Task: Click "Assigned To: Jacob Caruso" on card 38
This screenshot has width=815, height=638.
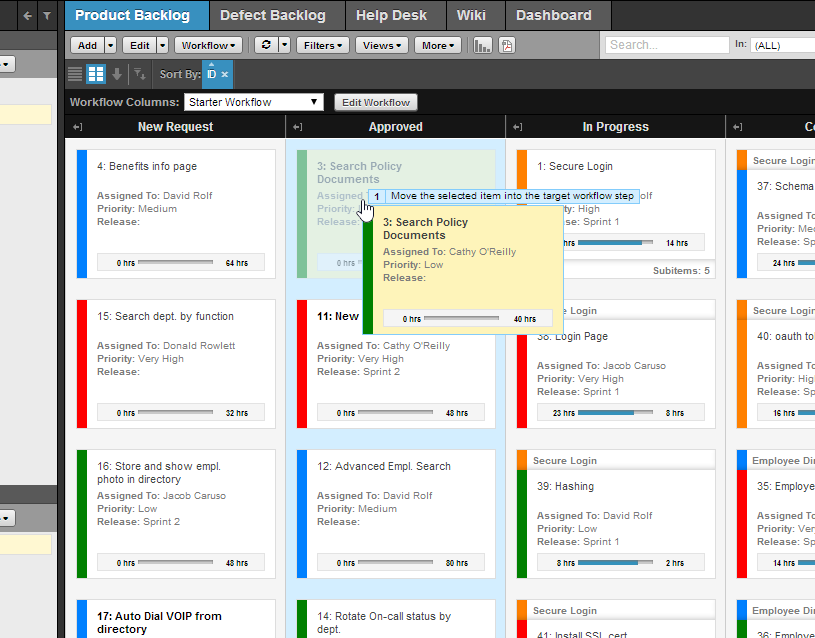Action: click(x=601, y=366)
